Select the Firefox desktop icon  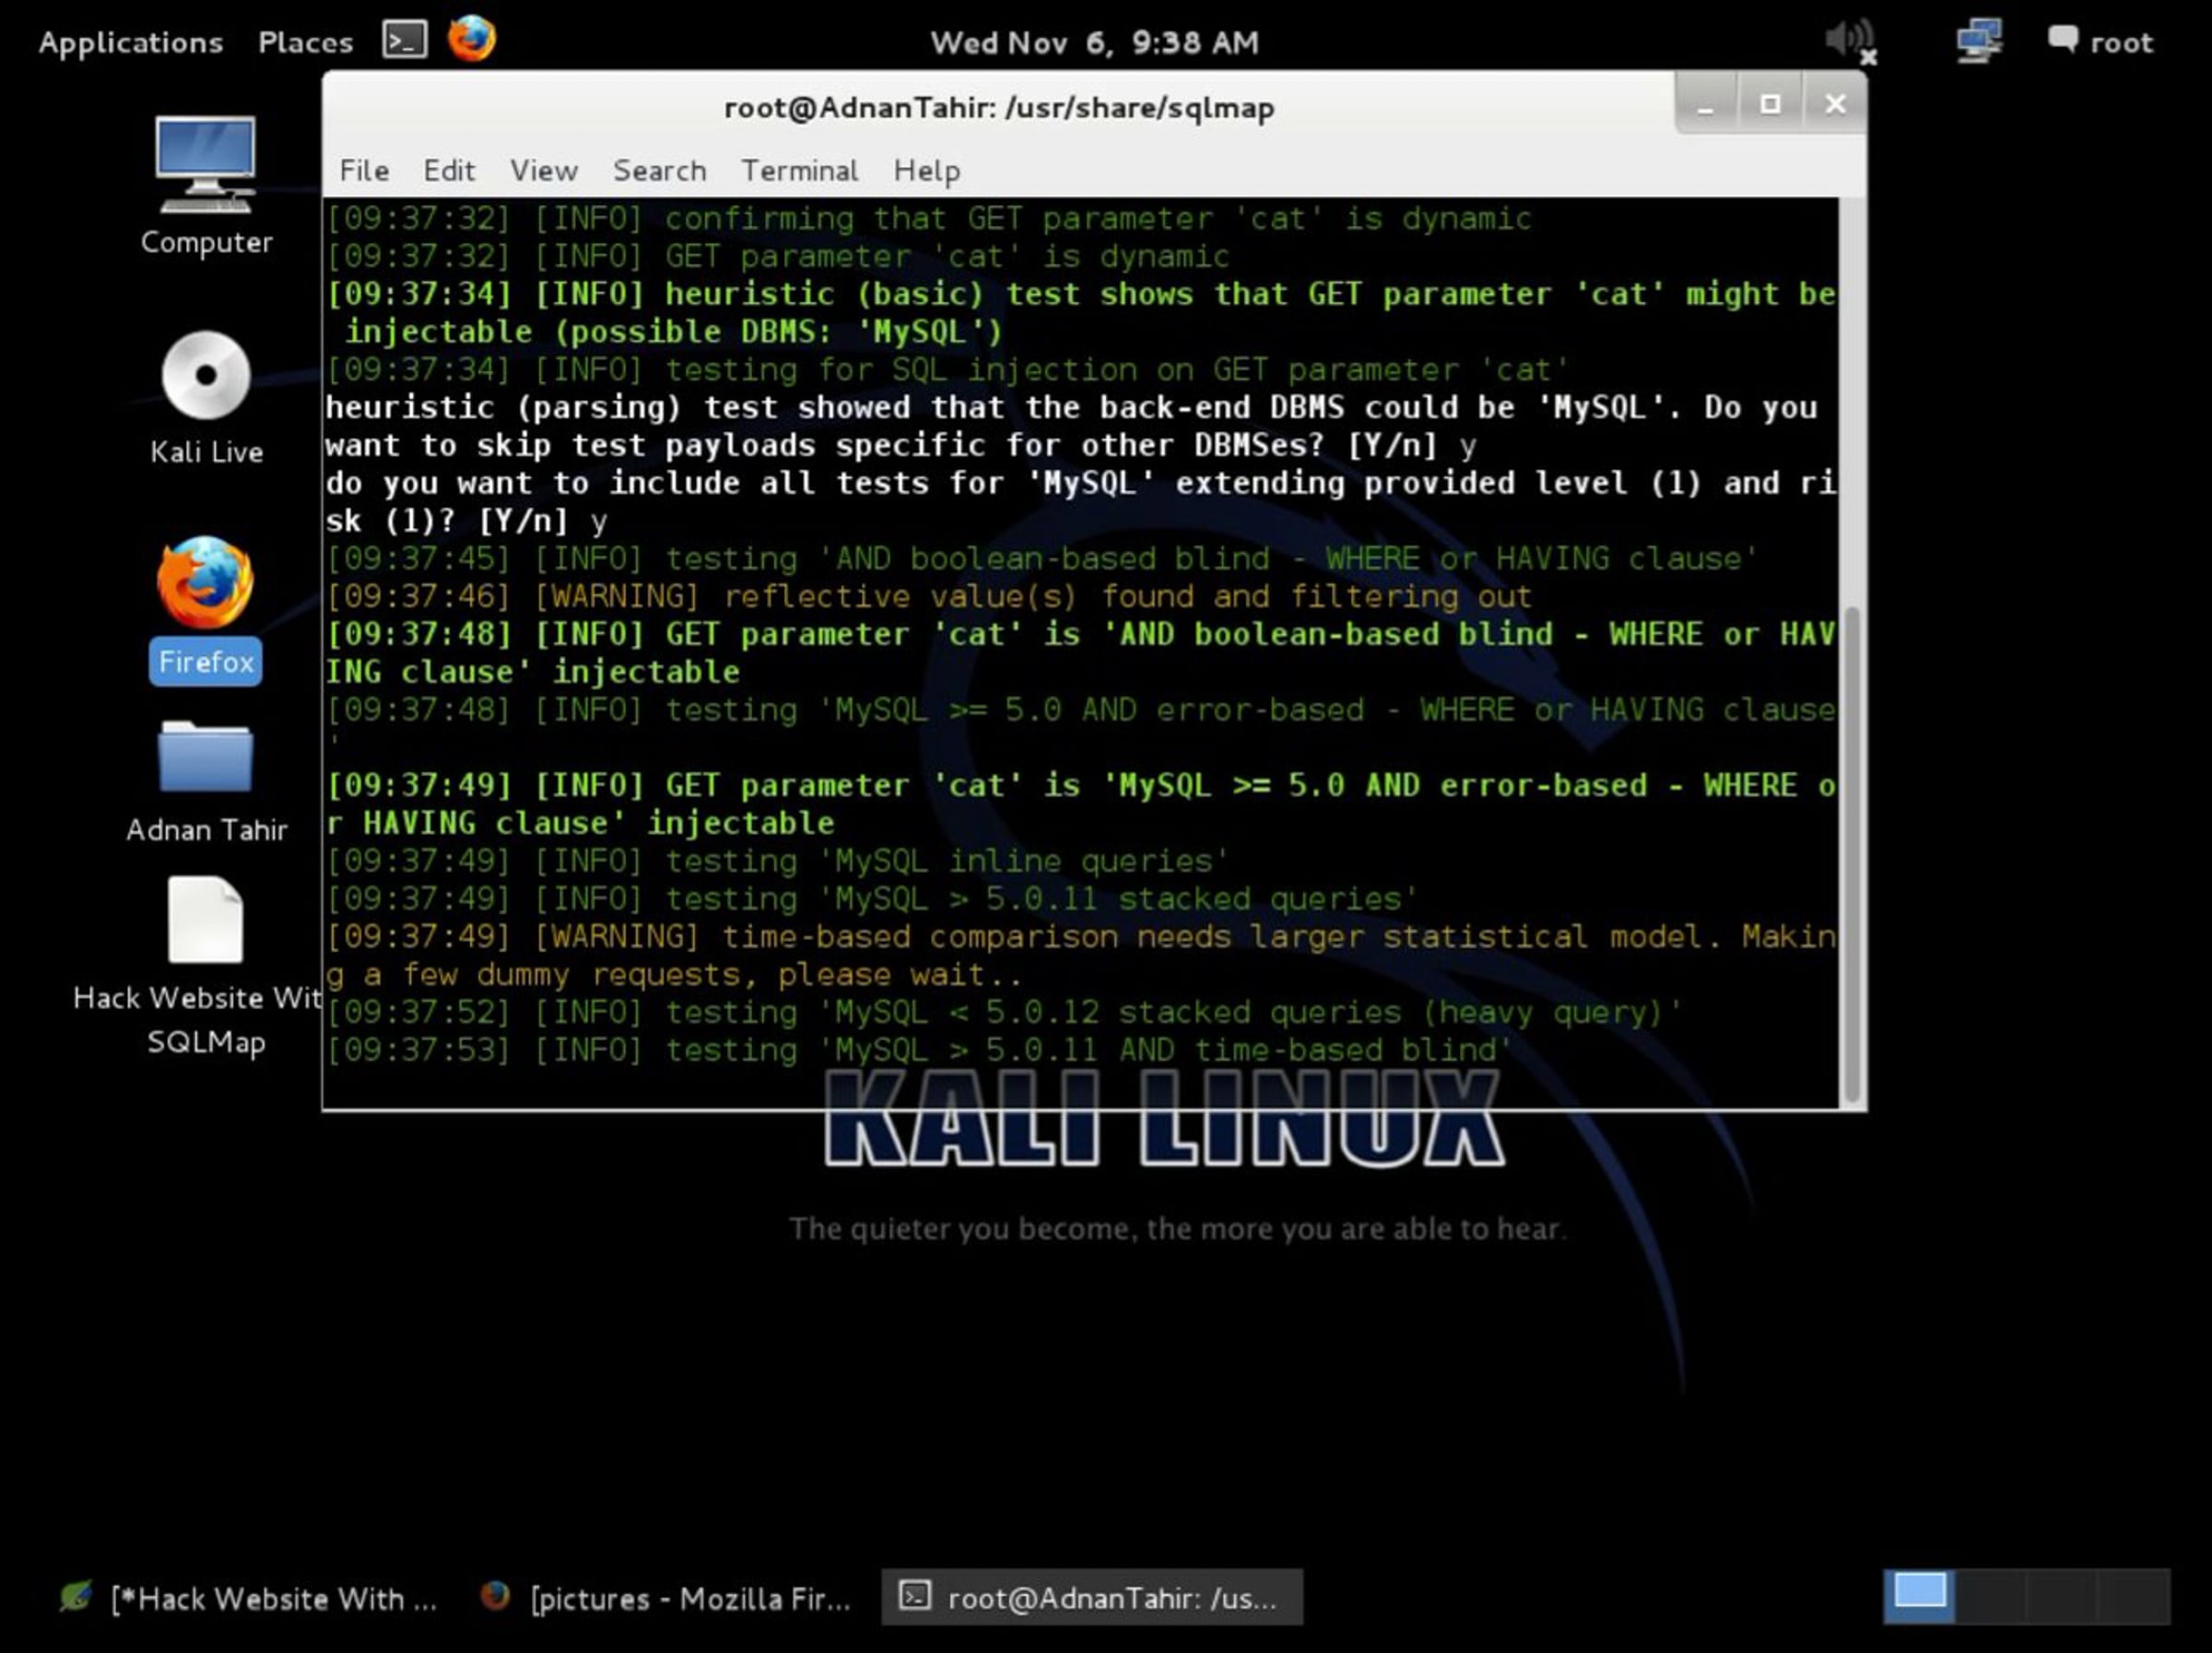[206, 610]
